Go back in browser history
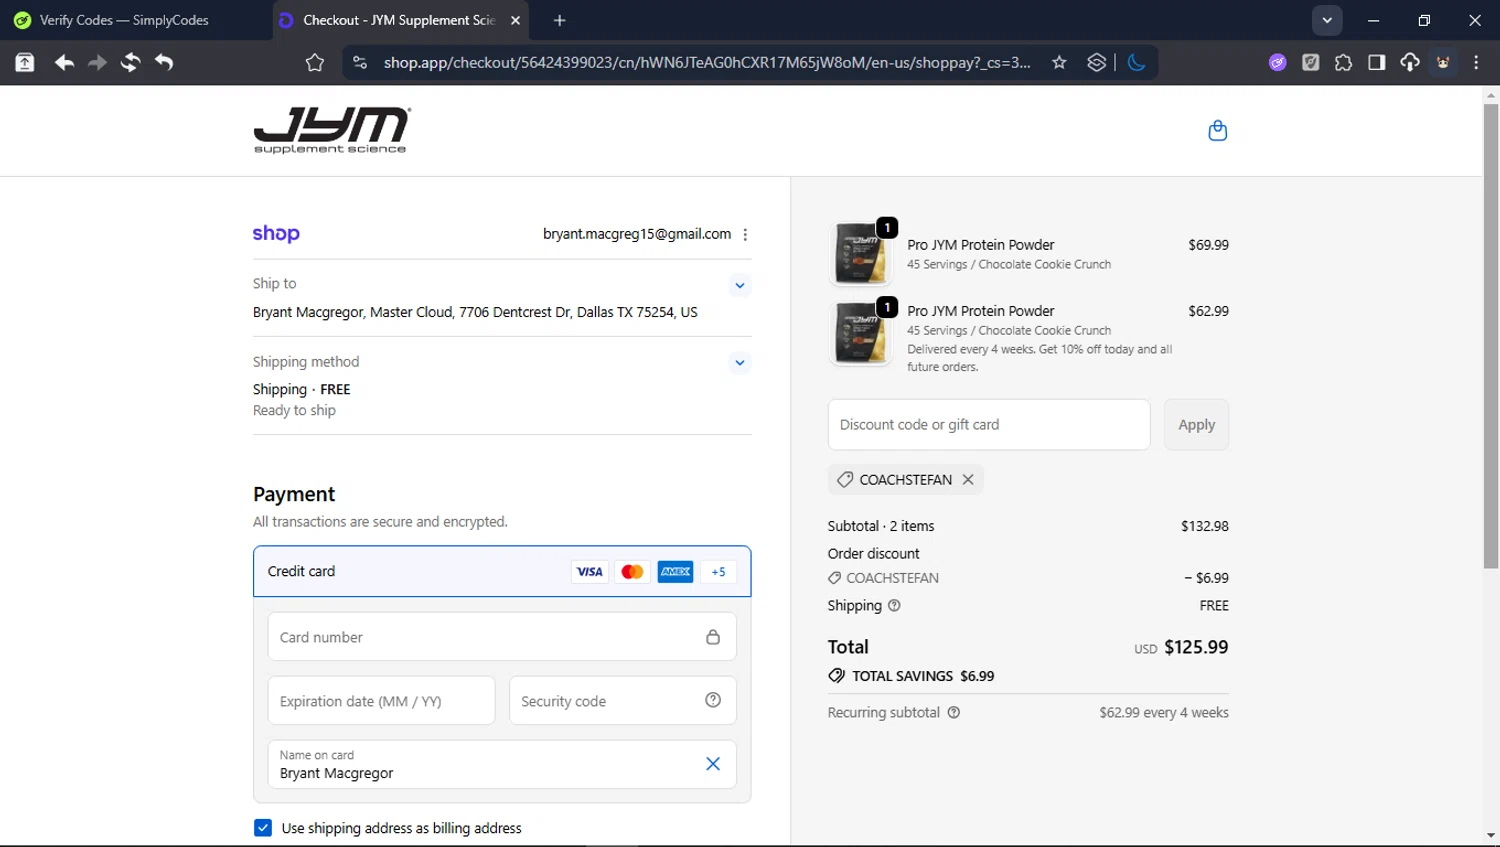 tap(64, 62)
